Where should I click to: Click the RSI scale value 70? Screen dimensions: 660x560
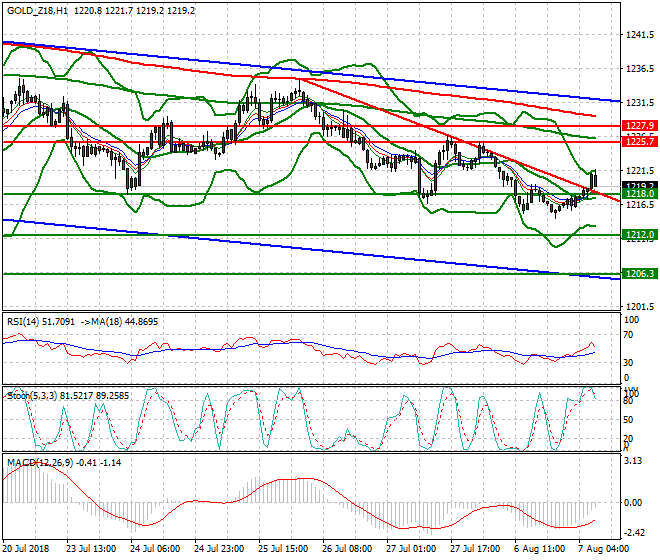tap(628, 335)
